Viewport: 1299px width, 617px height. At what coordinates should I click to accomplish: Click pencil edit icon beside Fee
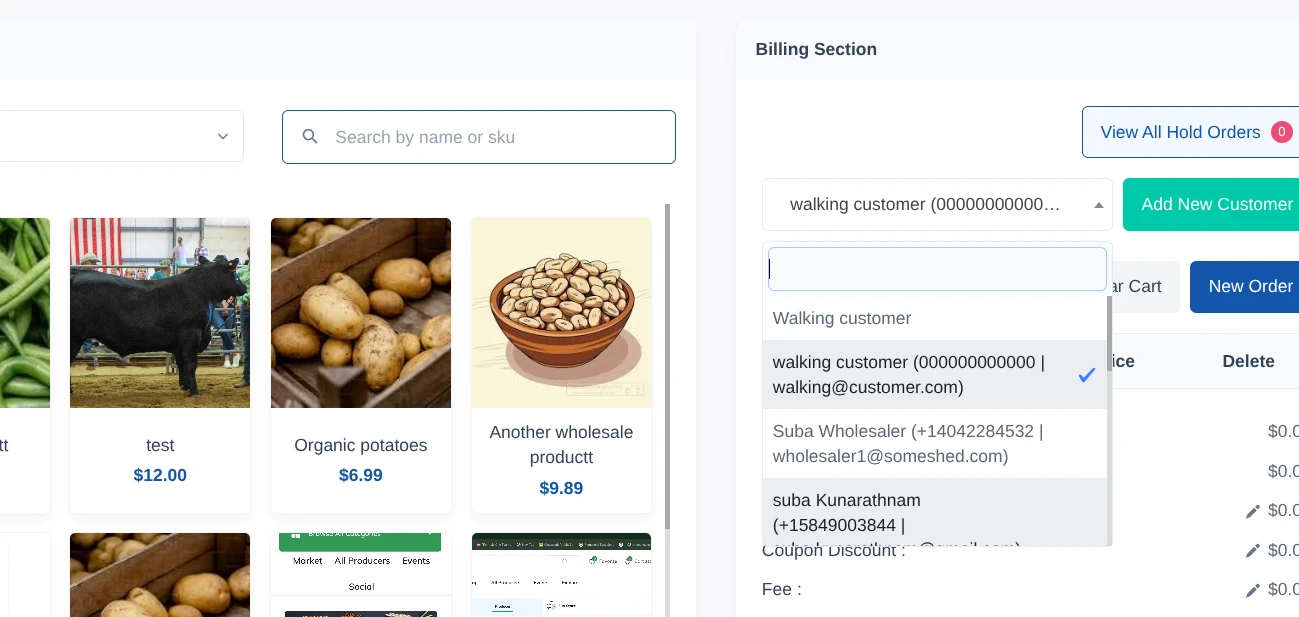[x=1252, y=590]
